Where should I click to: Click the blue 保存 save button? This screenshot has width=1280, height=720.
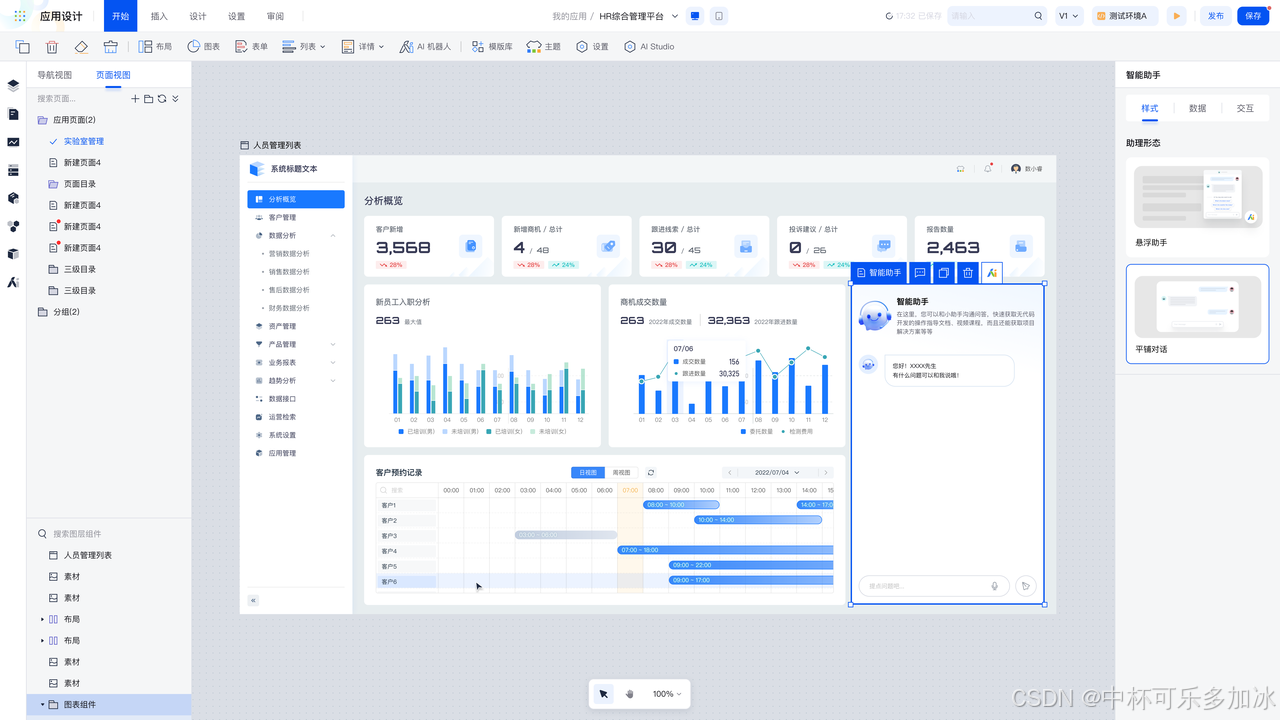1253,16
